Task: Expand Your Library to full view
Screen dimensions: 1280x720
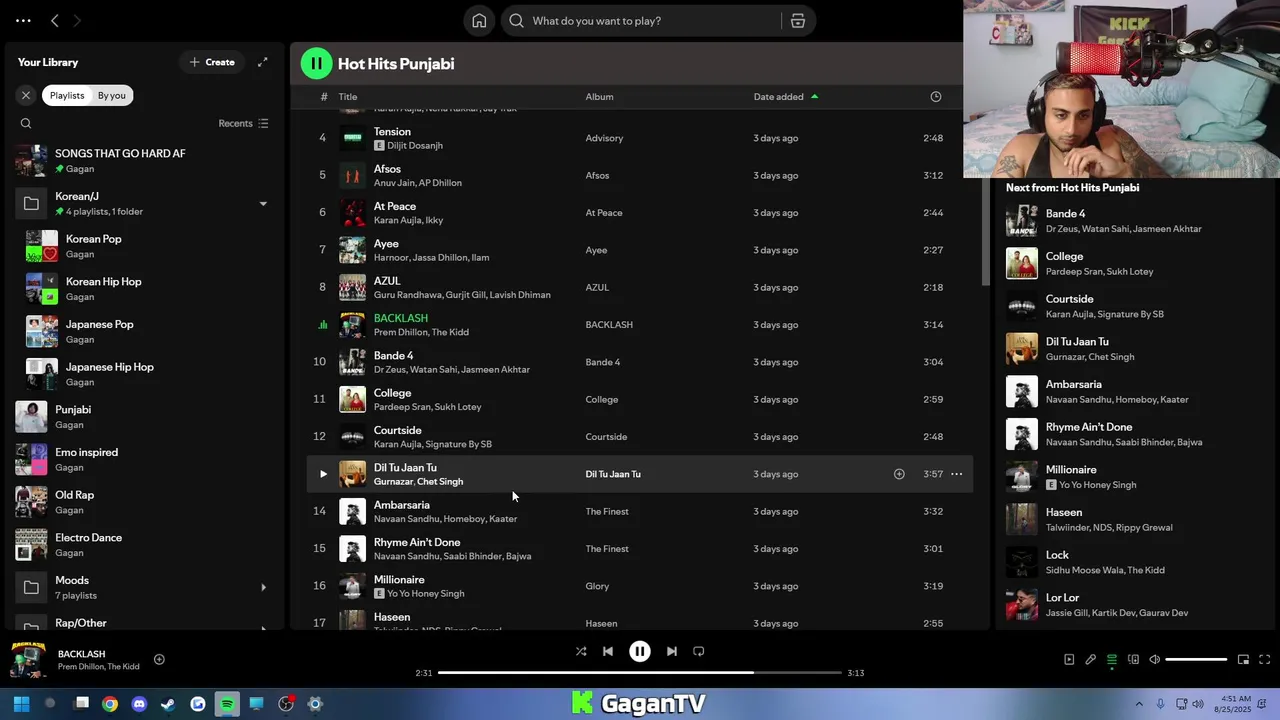Action: coord(263,62)
